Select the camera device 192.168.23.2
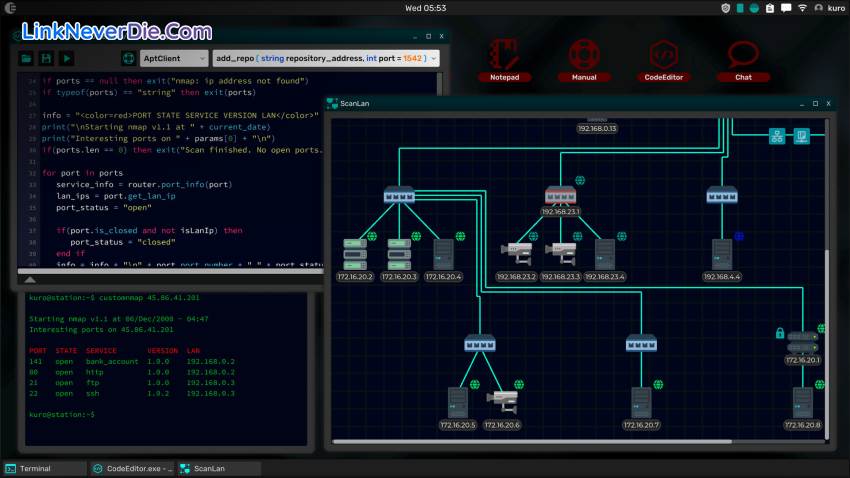 click(518, 254)
